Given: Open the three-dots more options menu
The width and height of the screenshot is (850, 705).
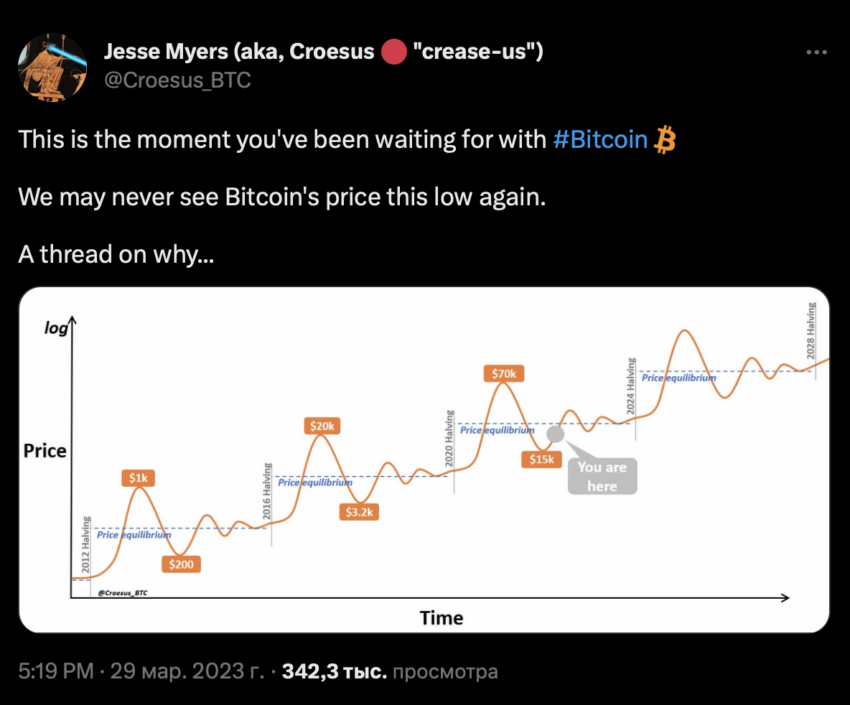Looking at the screenshot, I should coord(816,53).
